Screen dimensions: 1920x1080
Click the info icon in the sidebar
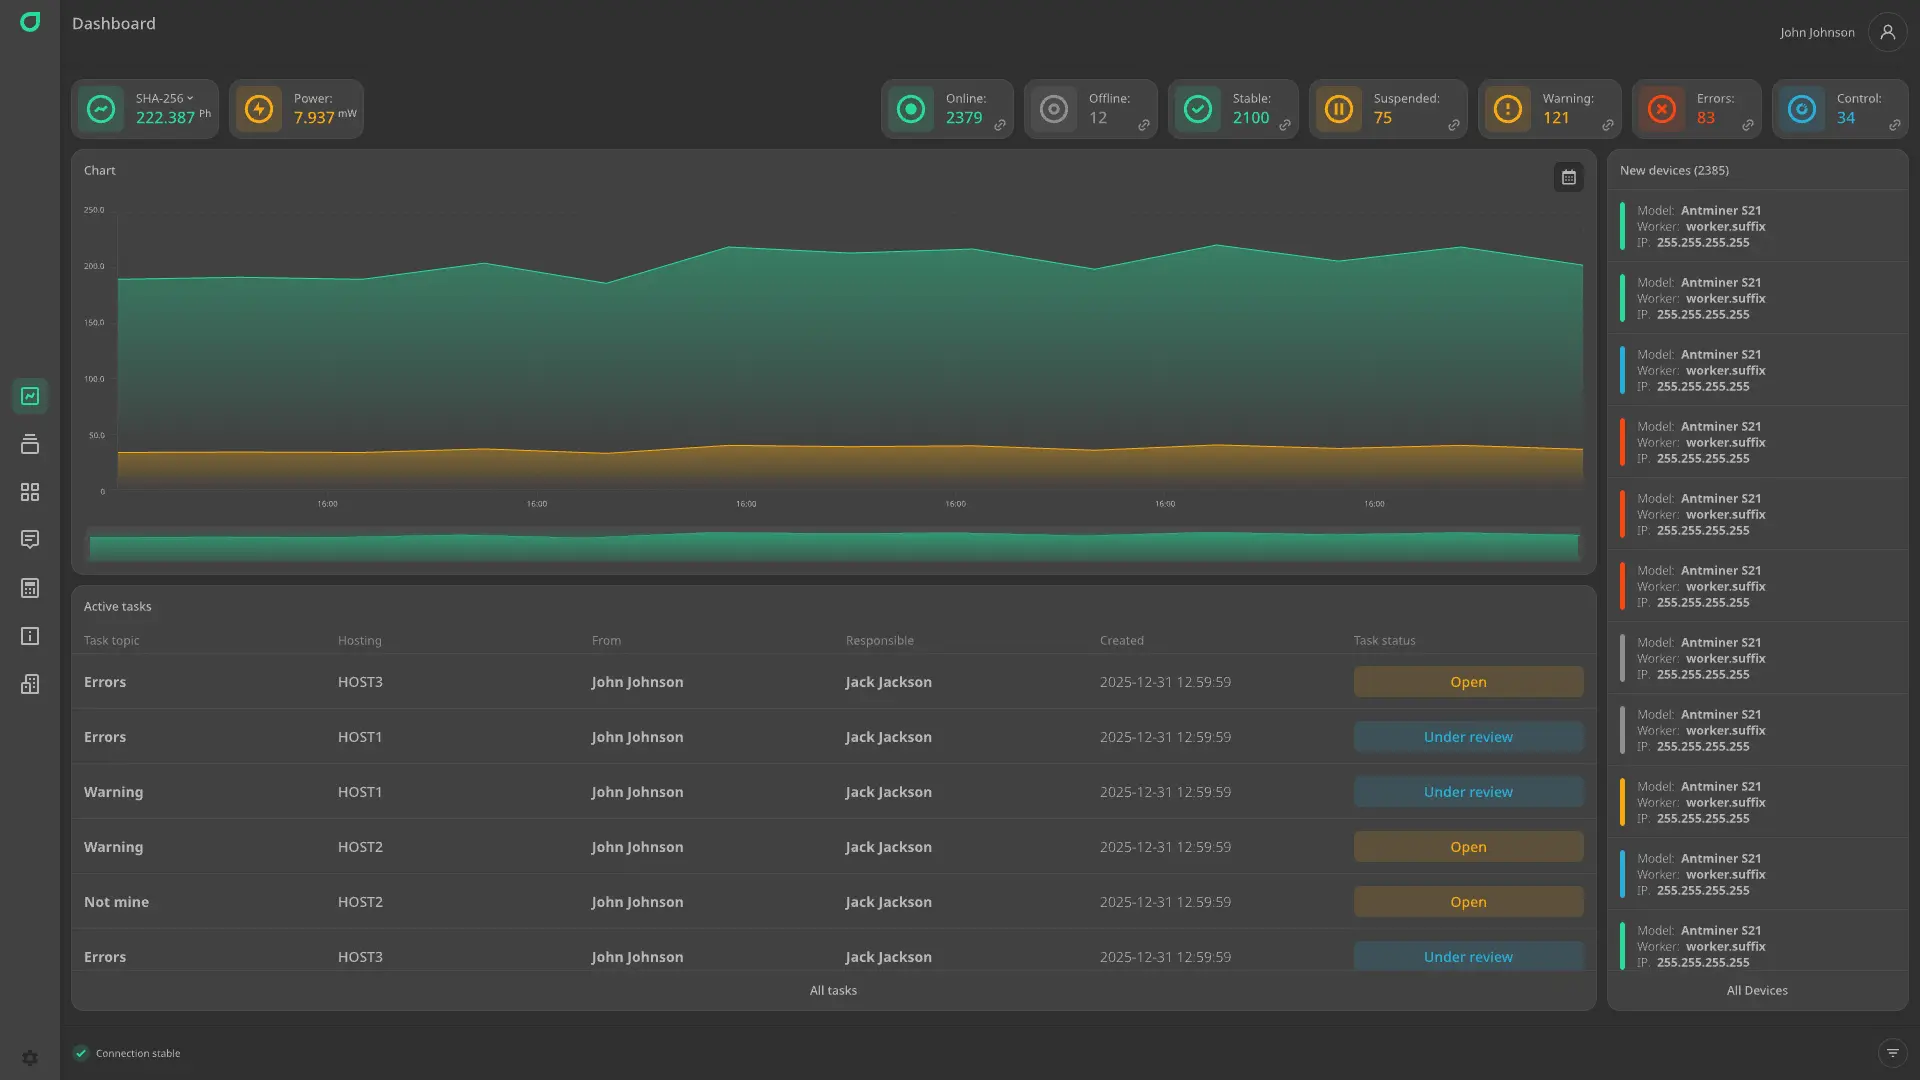click(30, 635)
